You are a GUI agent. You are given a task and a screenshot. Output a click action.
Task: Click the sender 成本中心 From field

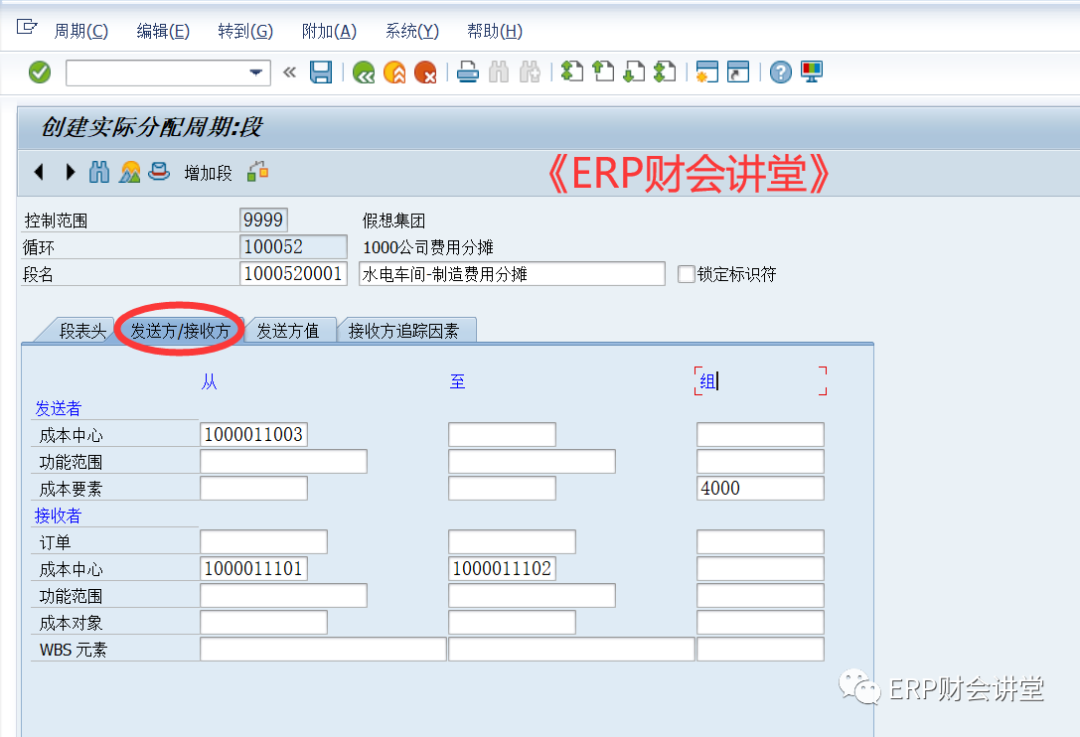tap(254, 435)
